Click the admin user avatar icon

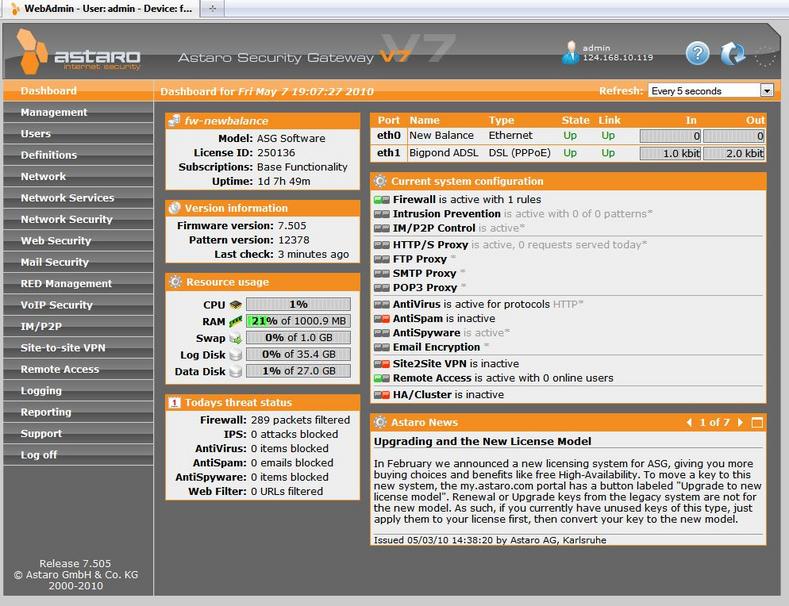(x=571, y=52)
